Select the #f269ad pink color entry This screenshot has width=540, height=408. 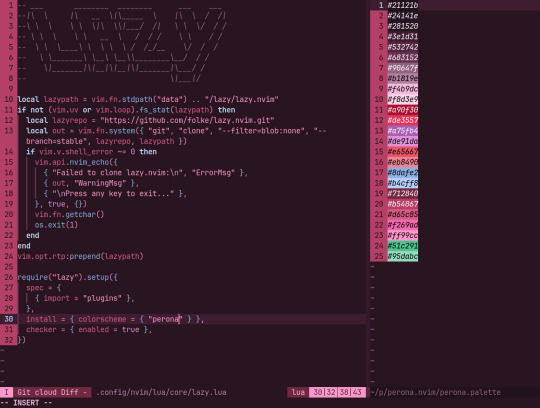coord(403,225)
